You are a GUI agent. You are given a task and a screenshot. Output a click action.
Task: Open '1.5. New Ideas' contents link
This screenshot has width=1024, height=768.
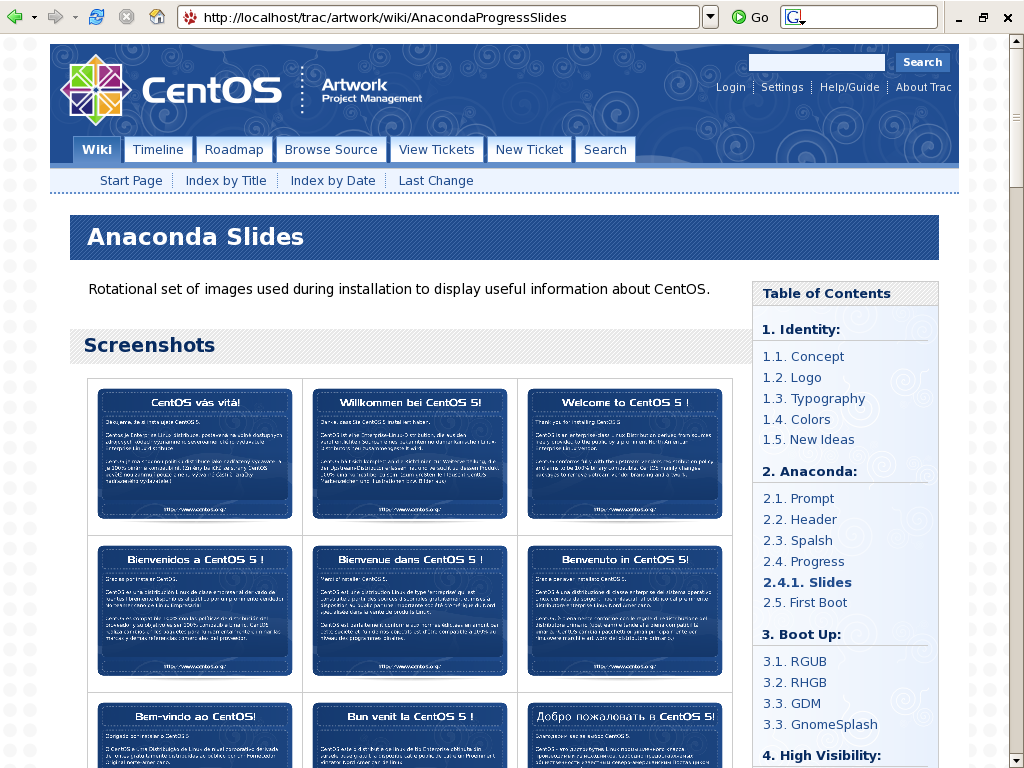point(808,440)
